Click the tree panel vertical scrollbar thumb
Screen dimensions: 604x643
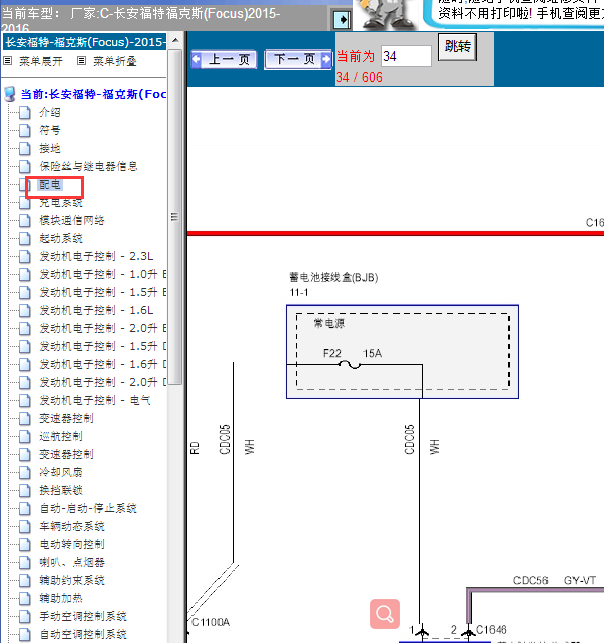(175, 217)
